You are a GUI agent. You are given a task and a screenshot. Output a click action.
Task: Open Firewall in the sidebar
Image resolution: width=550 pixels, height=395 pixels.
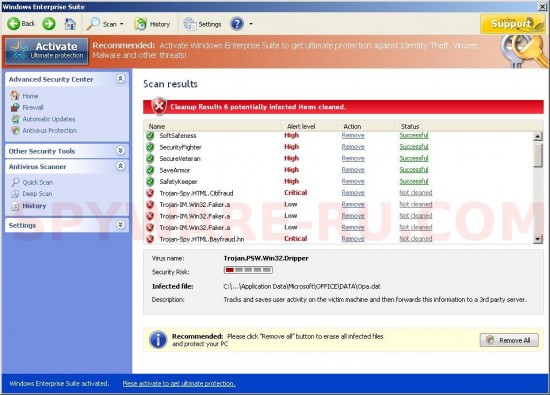[33, 107]
